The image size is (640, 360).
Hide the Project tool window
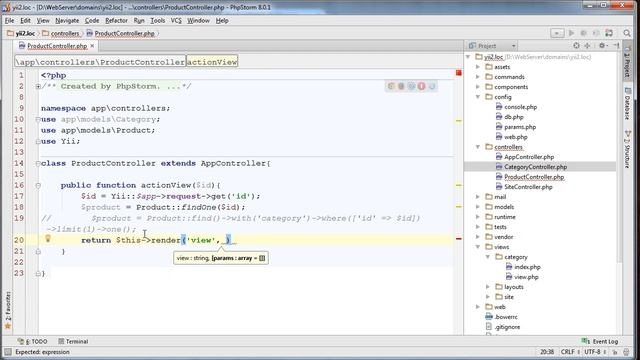pos(616,46)
